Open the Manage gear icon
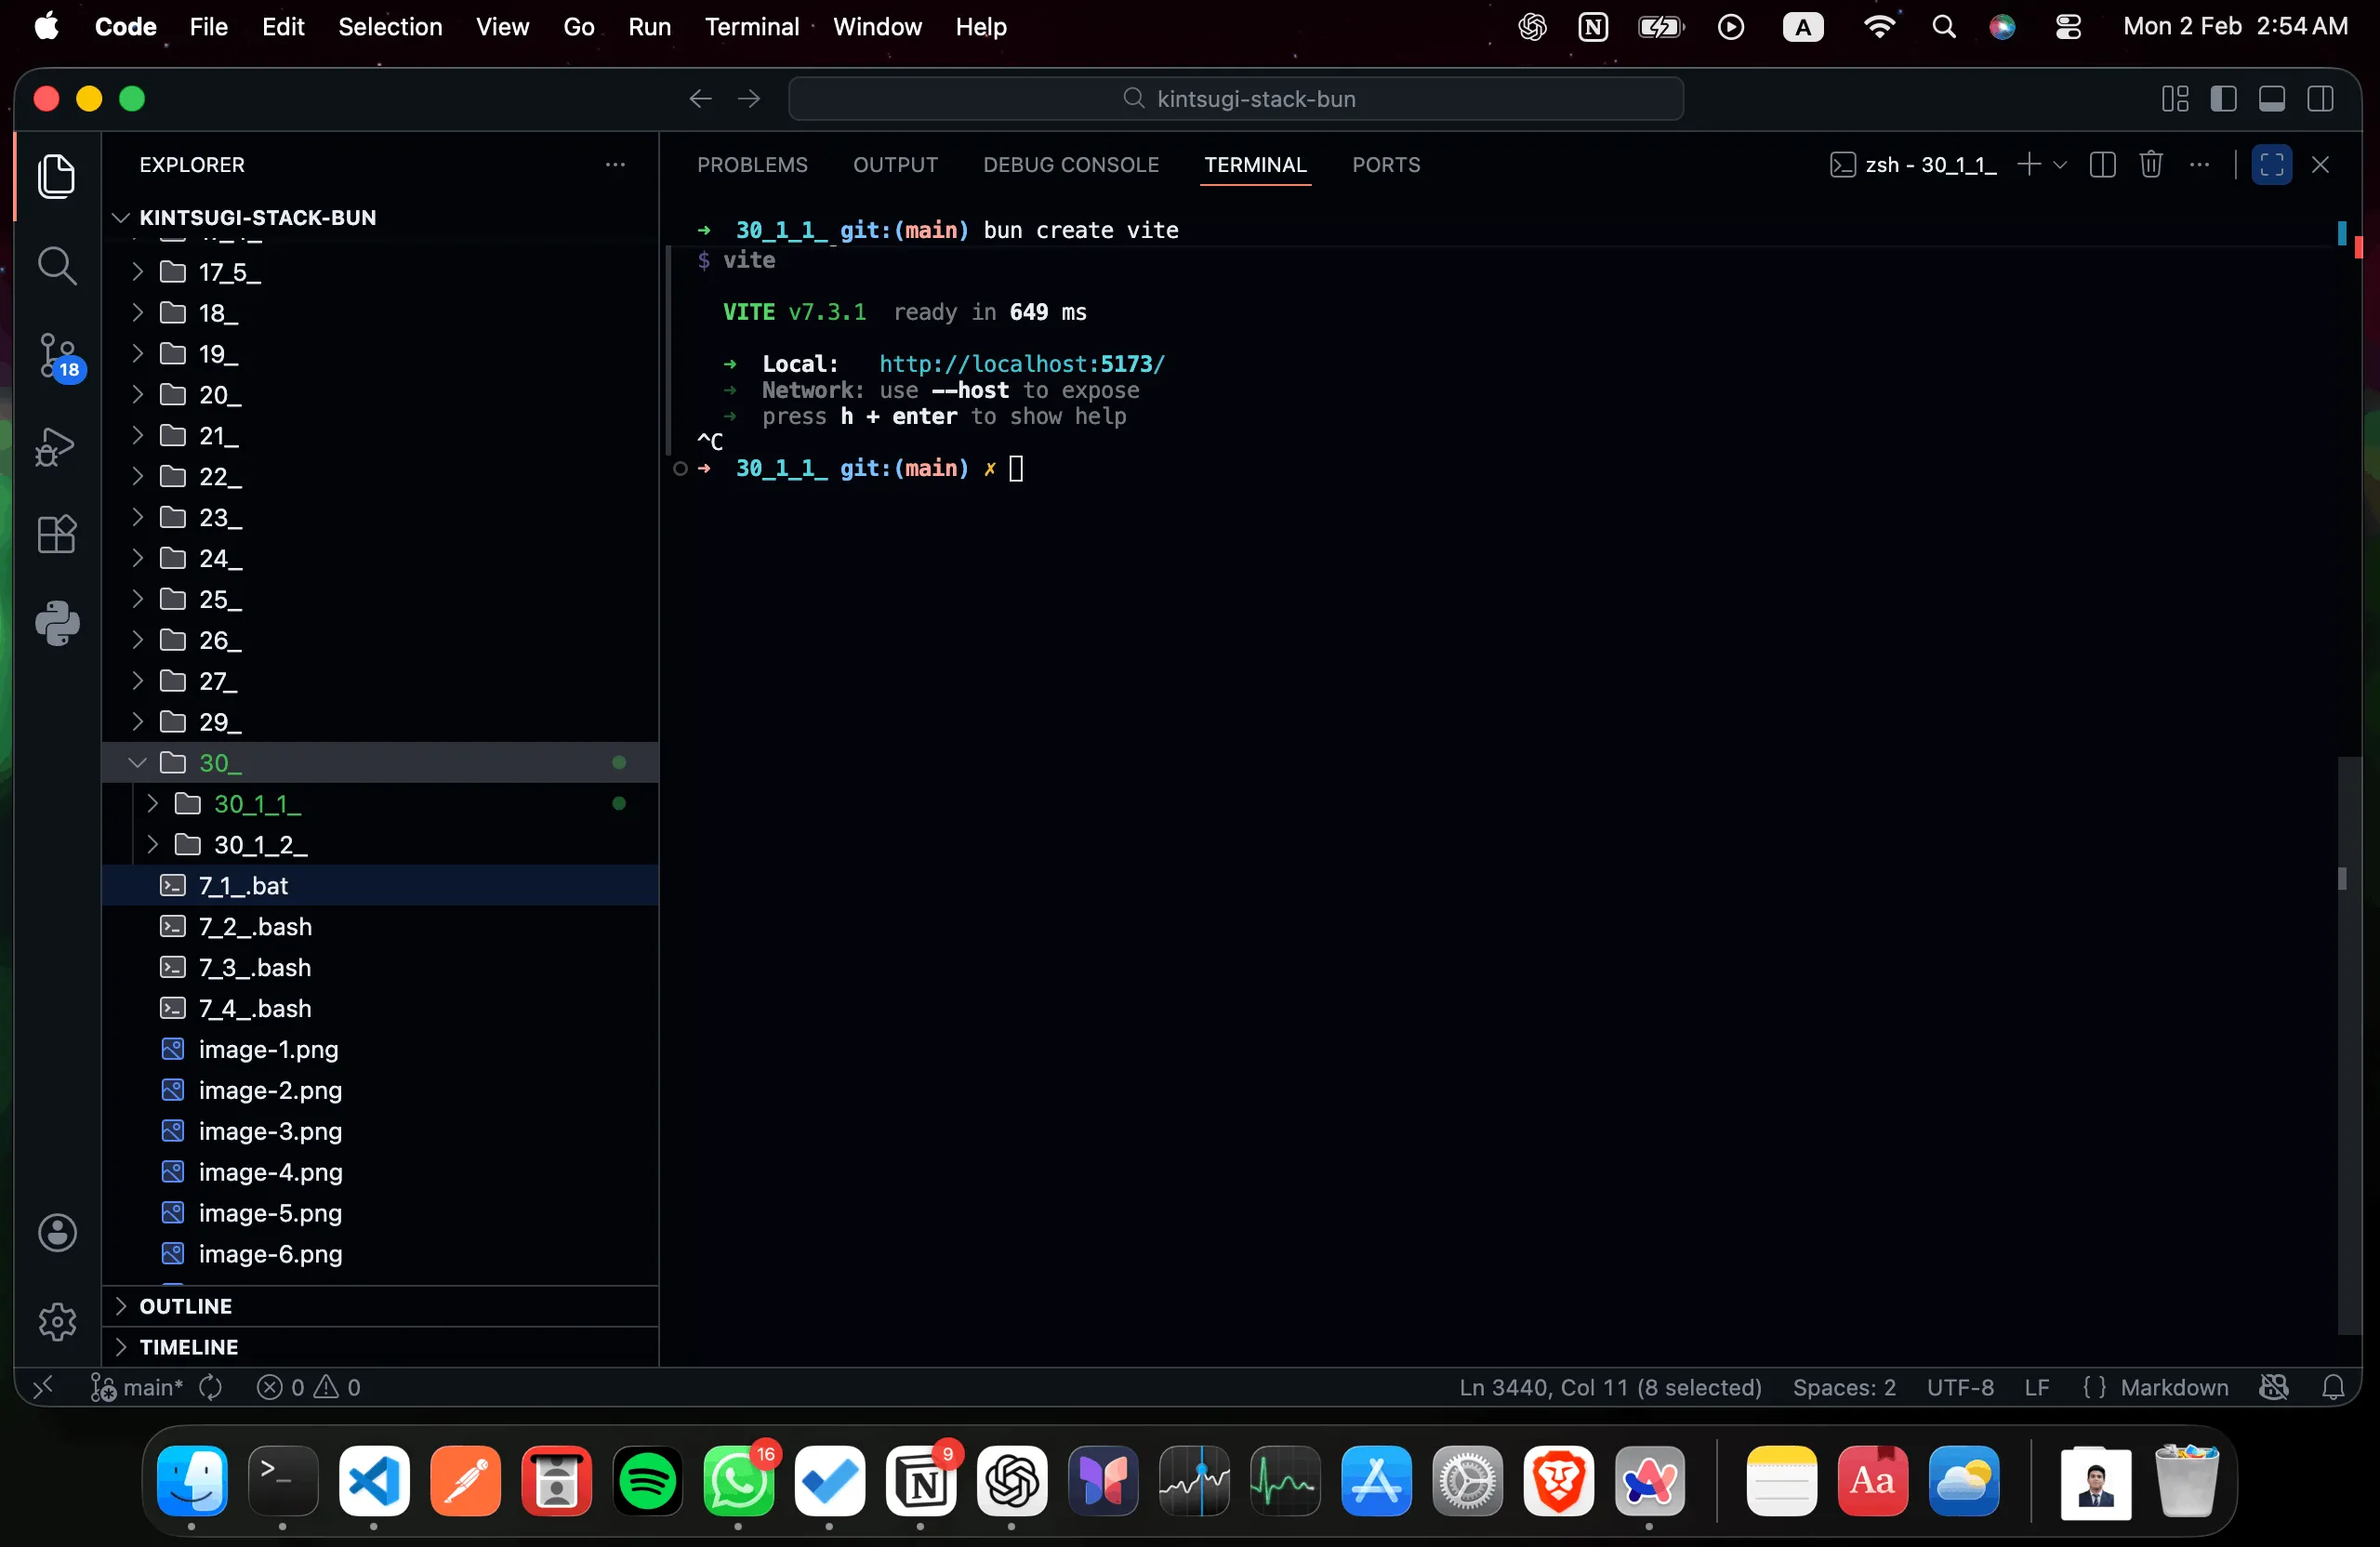 point(56,1322)
